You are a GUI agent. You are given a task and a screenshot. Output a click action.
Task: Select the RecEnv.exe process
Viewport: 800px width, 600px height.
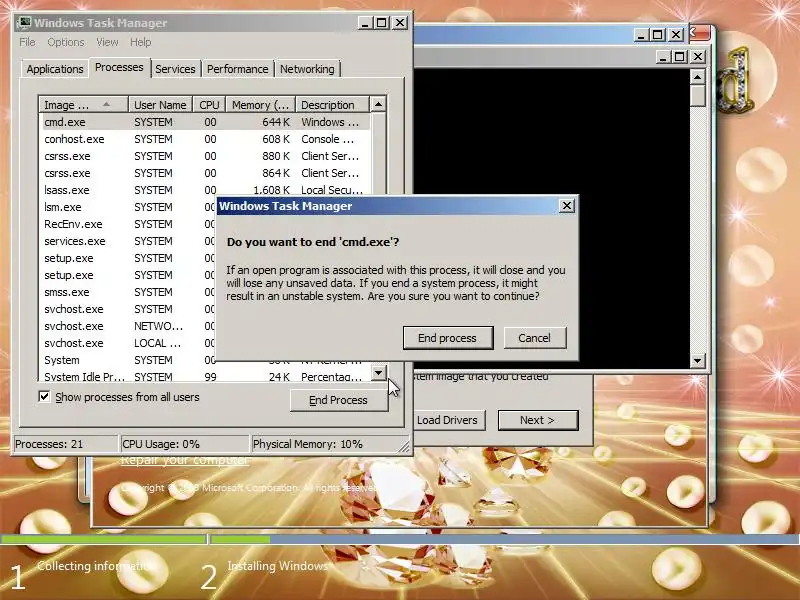pyautogui.click(x=128, y=224)
